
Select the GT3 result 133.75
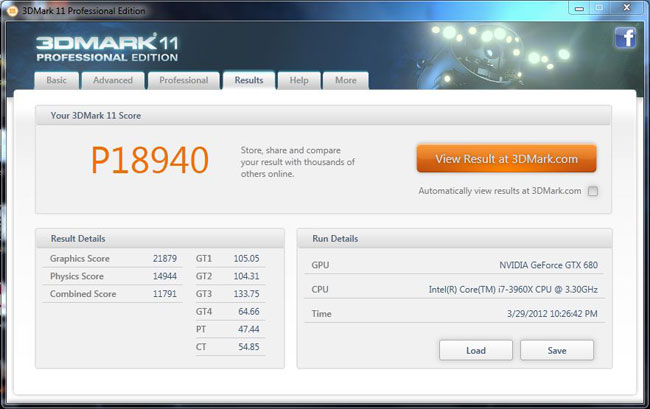point(246,294)
